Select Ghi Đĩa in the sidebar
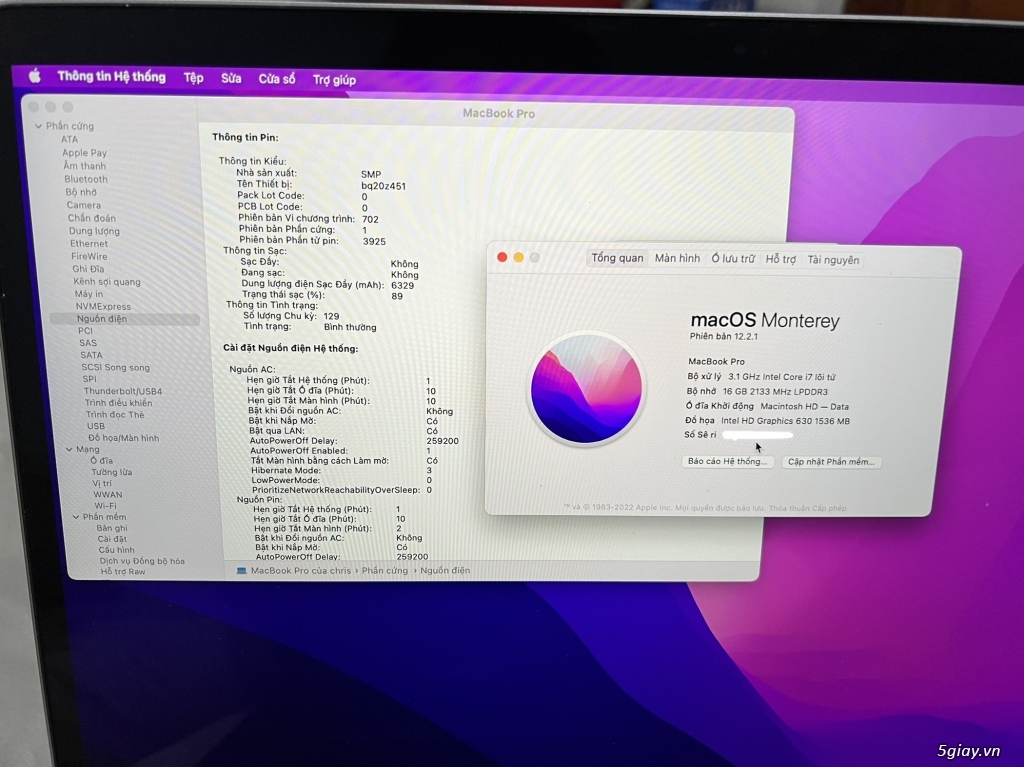Viewport: 1024px width, 767px height. click(88, 269)
